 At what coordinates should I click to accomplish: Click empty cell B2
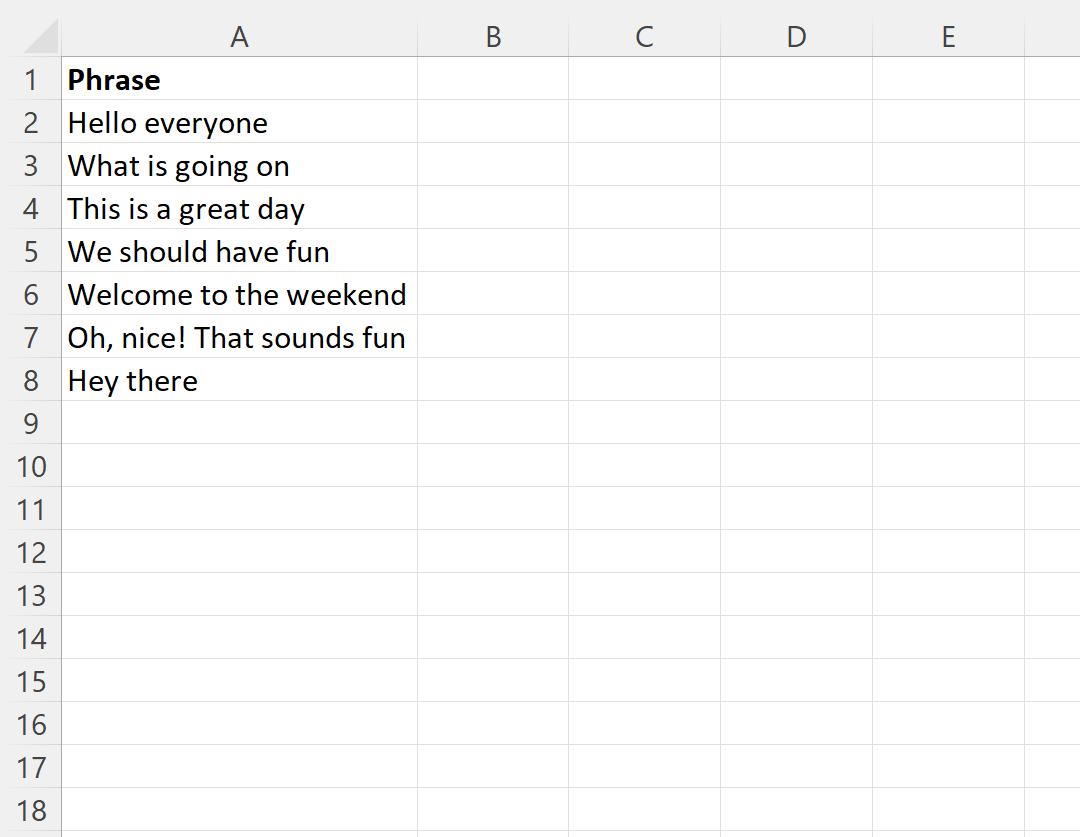coord(493,122)
